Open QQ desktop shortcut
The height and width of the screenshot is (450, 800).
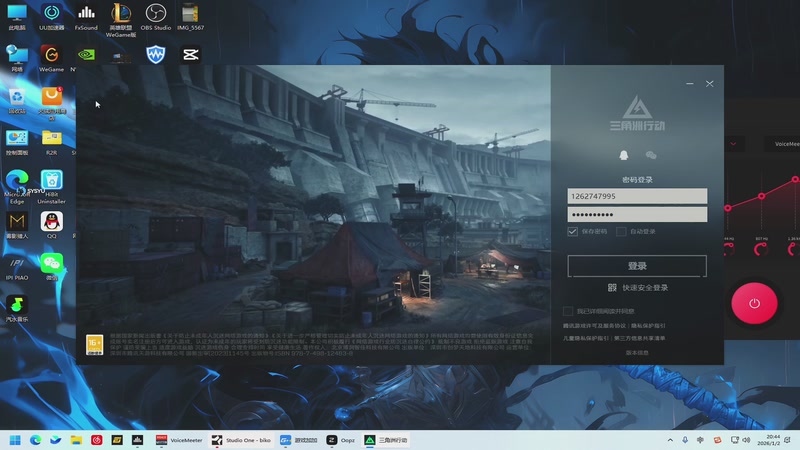52,226
